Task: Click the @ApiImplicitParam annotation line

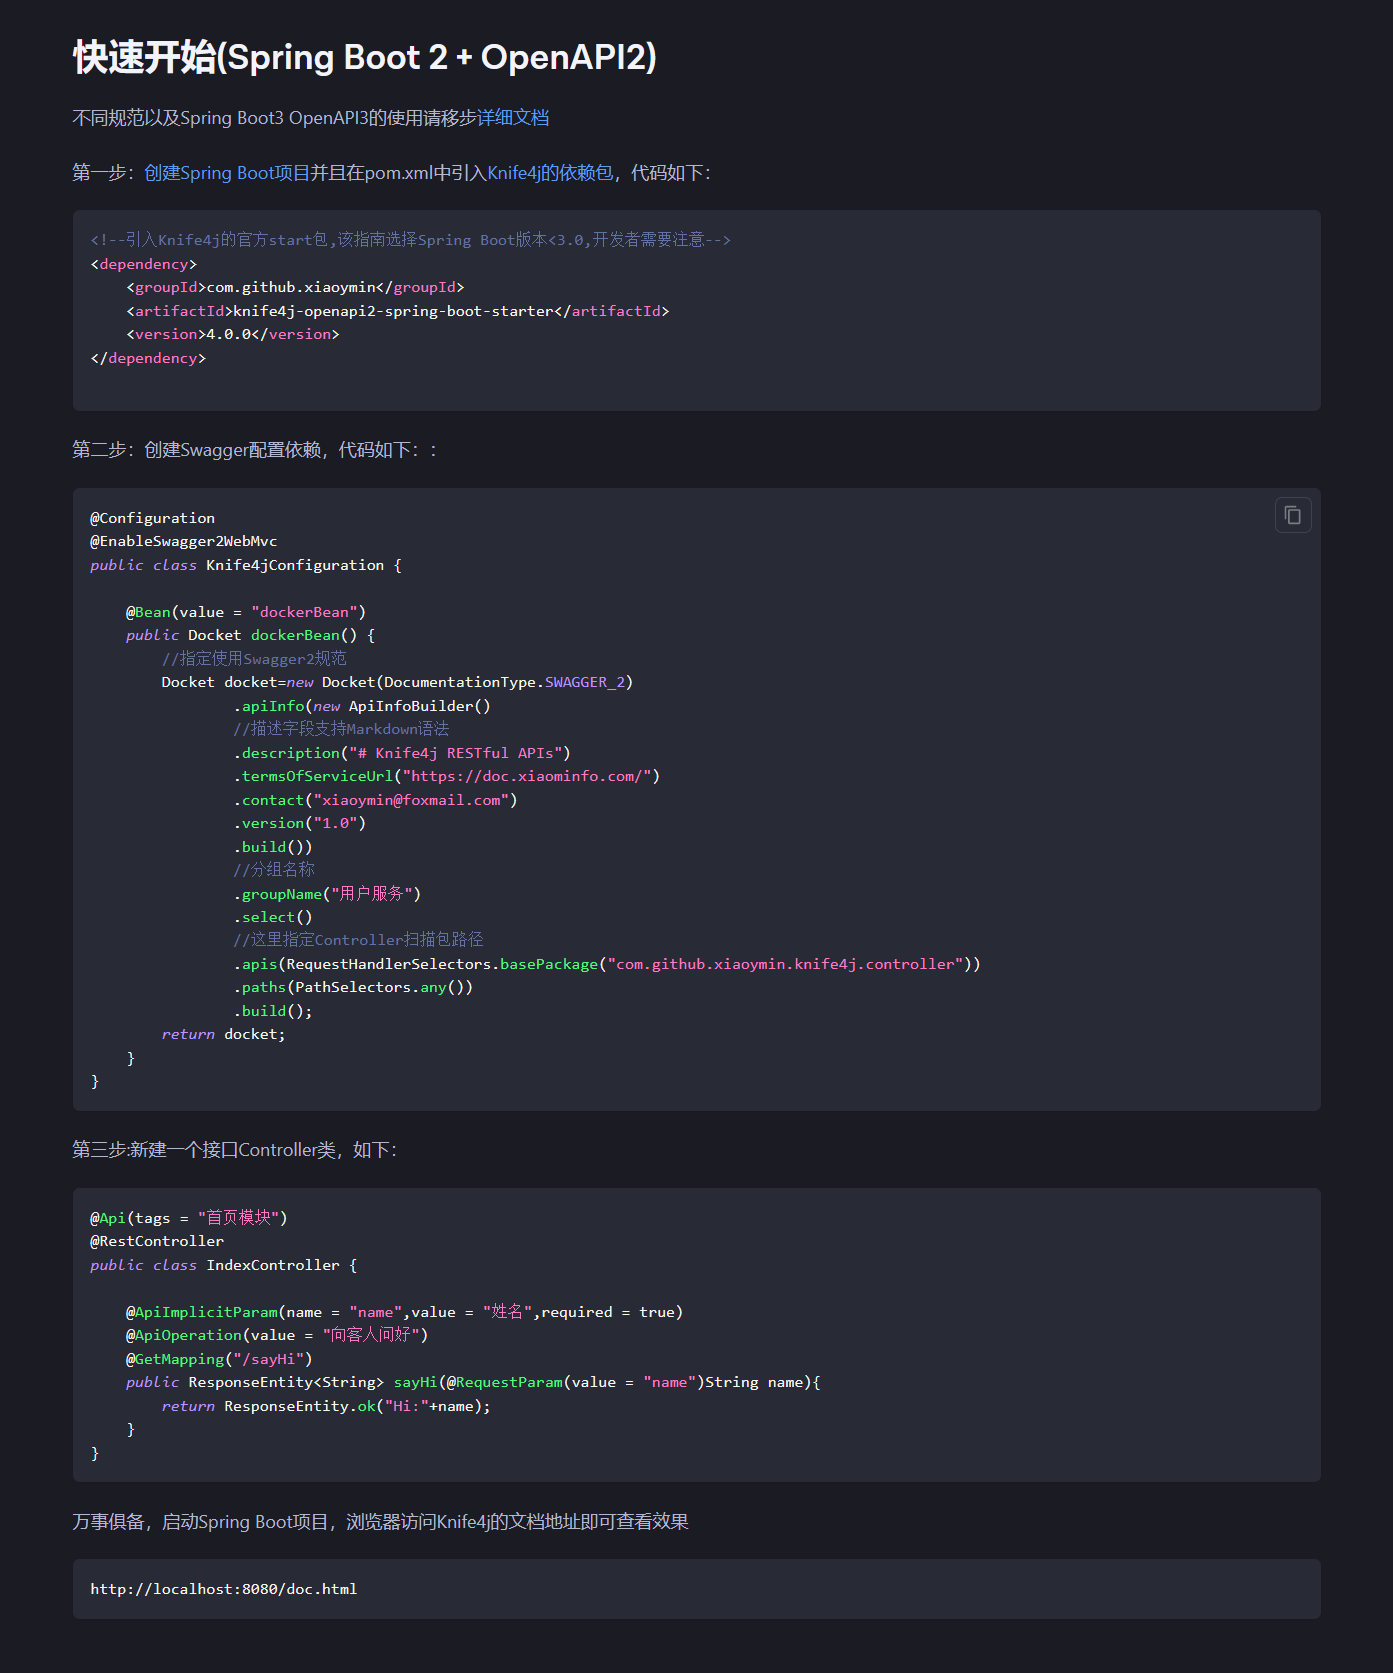Action: click(x=404, y=1312)
